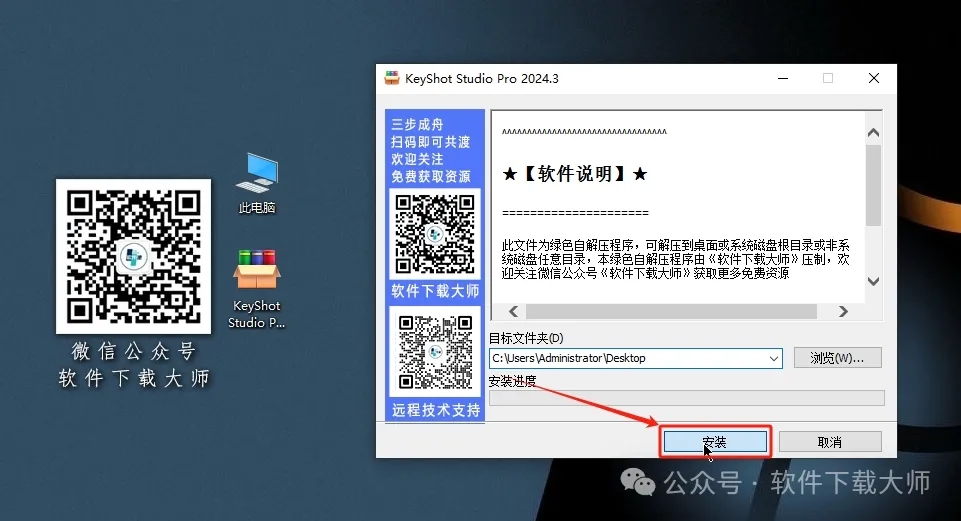Click the horizontal scrollbar thumb
This screenshot has height=521, width=961.
pyautogui.click(x=671, y=311)
